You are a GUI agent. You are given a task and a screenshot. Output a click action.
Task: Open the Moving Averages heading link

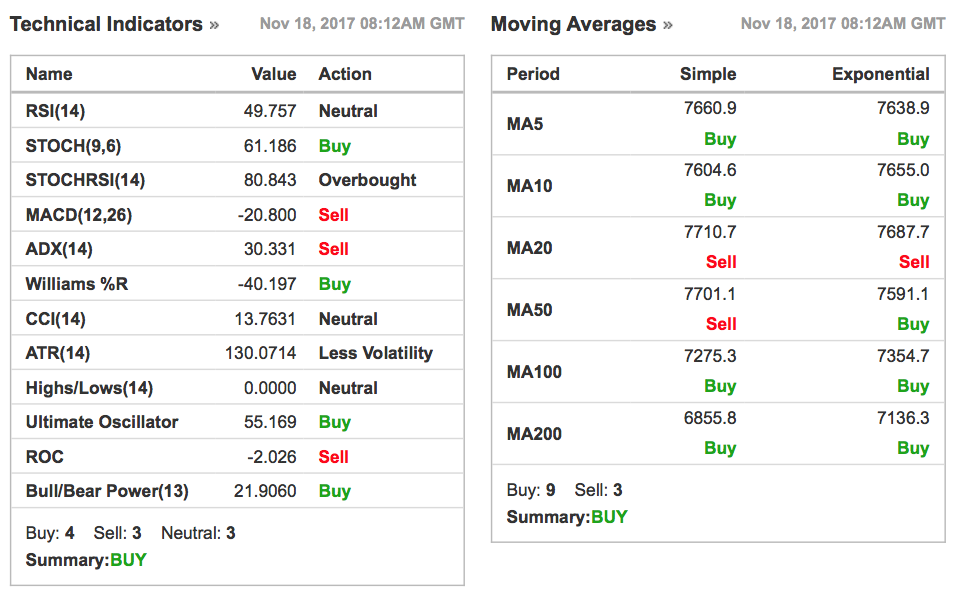(573, 24)
